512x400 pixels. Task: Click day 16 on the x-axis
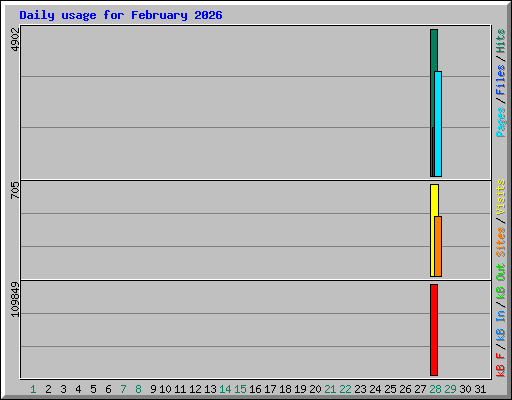[x=255, y=389]
